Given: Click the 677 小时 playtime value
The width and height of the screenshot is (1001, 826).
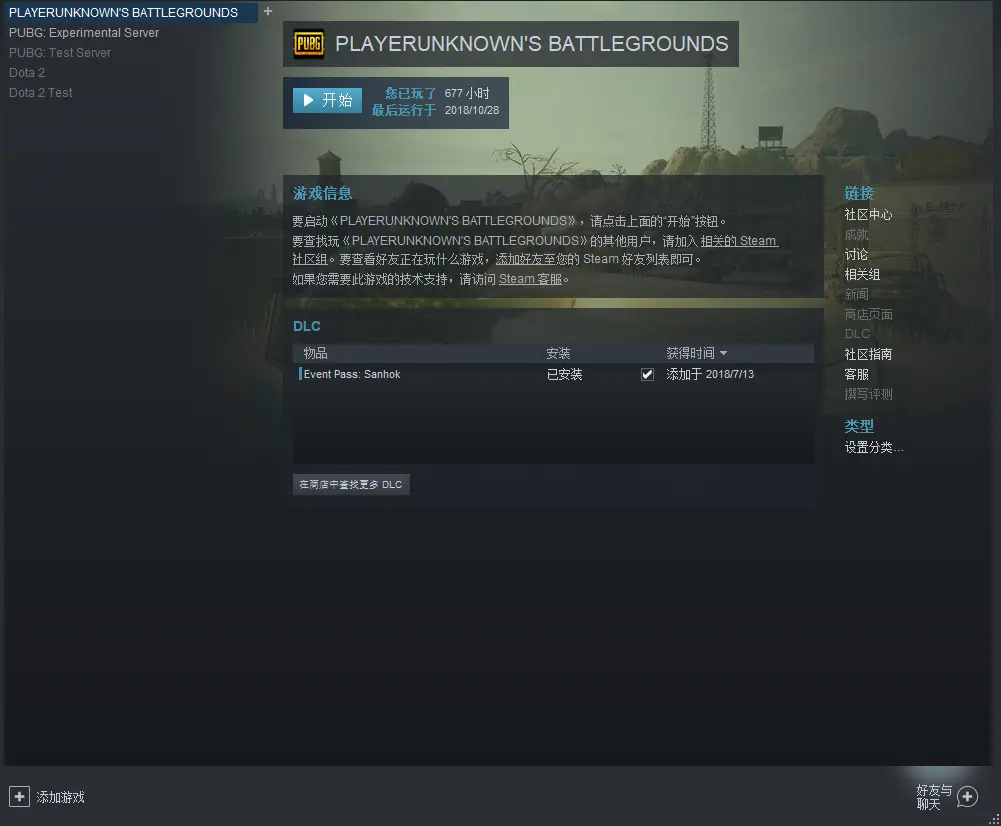Looking at the screenshot, I should [467, 93].
